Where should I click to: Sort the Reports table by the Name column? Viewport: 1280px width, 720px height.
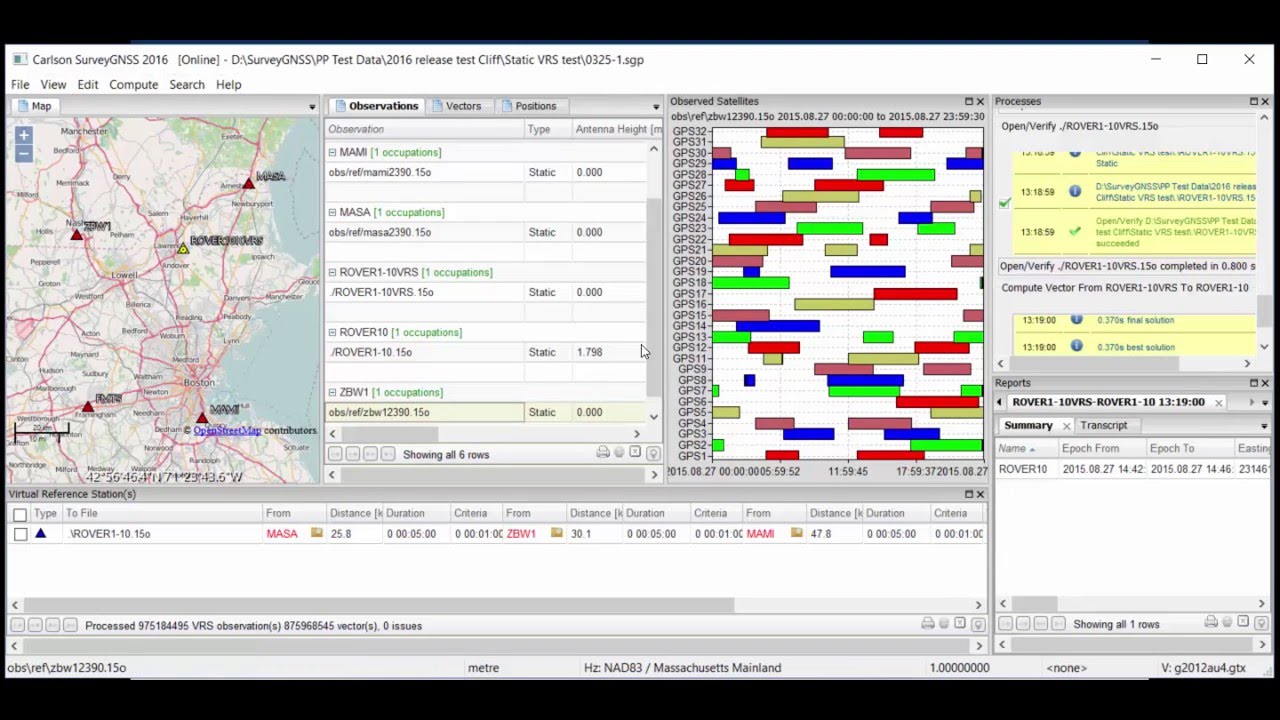point(1027,448)
